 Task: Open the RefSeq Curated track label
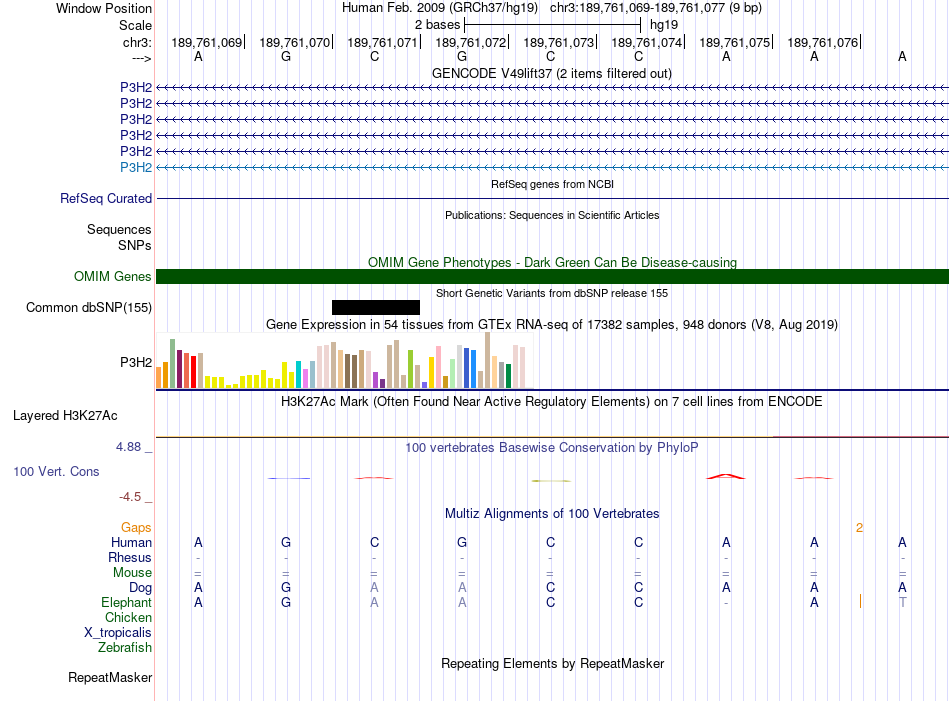(x=106, y=198)
